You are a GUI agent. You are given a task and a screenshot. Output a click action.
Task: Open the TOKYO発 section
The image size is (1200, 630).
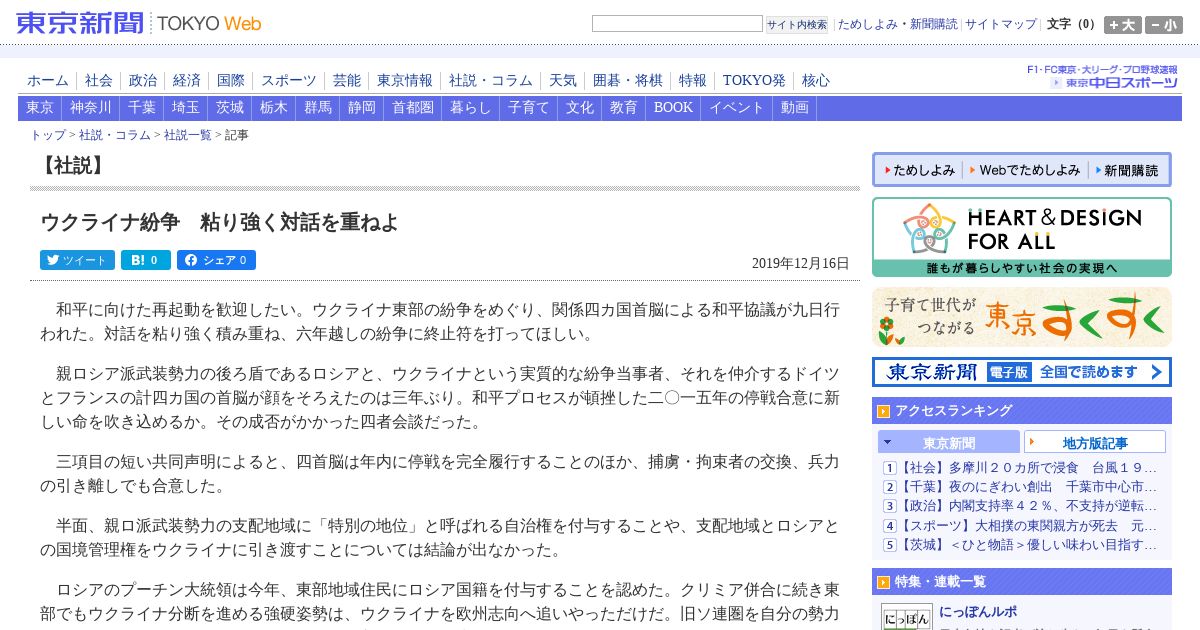(754, 80)
